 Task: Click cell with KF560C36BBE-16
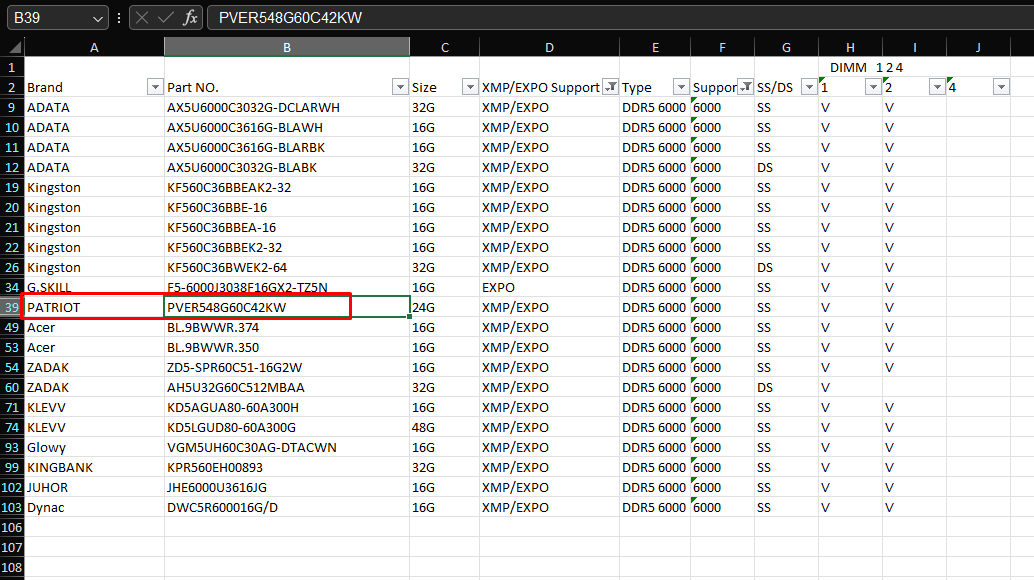click(287, 208)
